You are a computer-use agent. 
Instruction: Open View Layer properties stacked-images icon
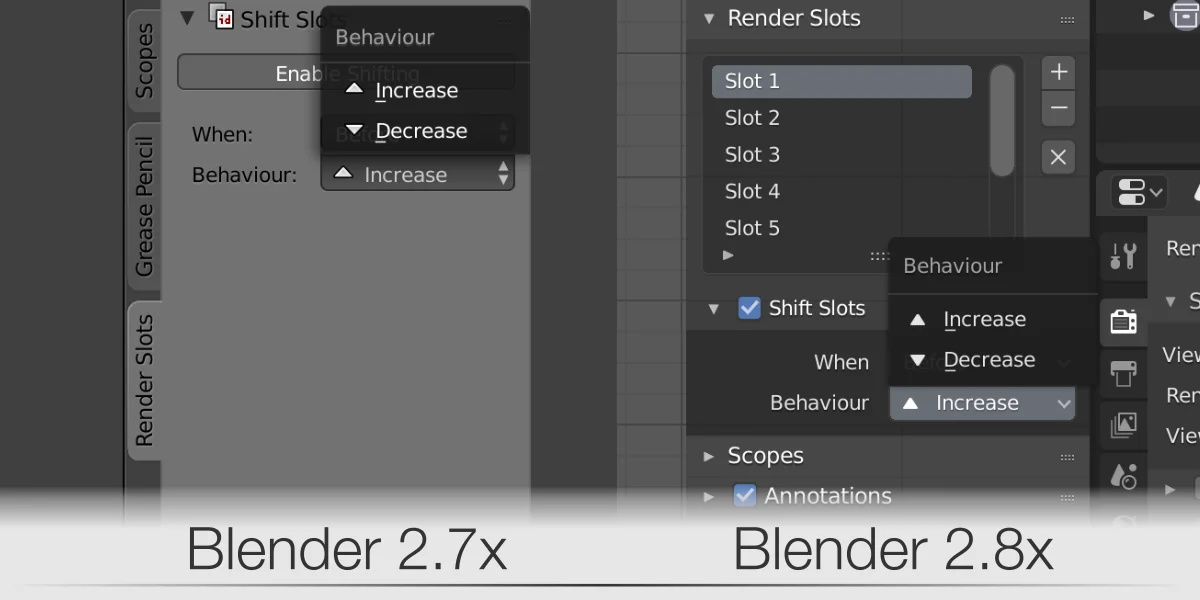pos(1123,425)
